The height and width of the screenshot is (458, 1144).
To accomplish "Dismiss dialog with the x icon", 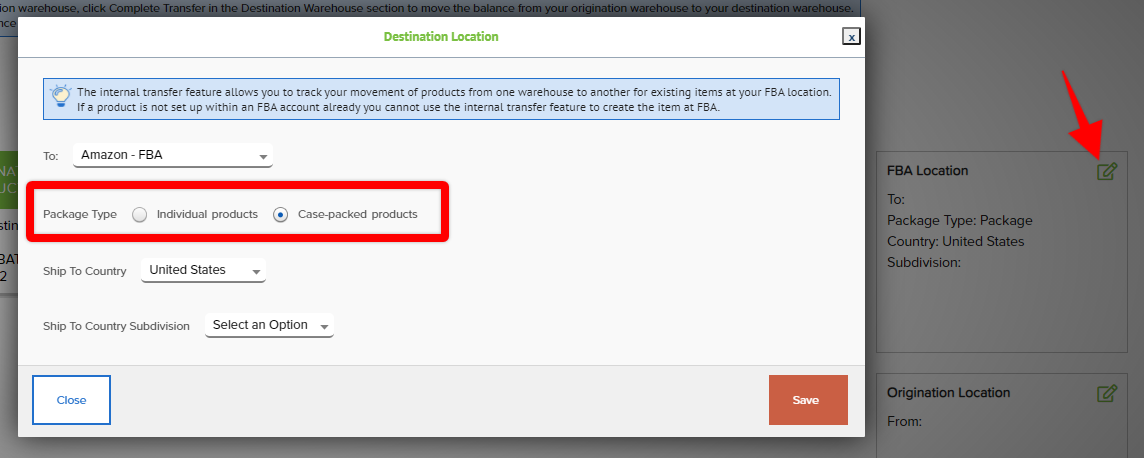I will point(851,36).
